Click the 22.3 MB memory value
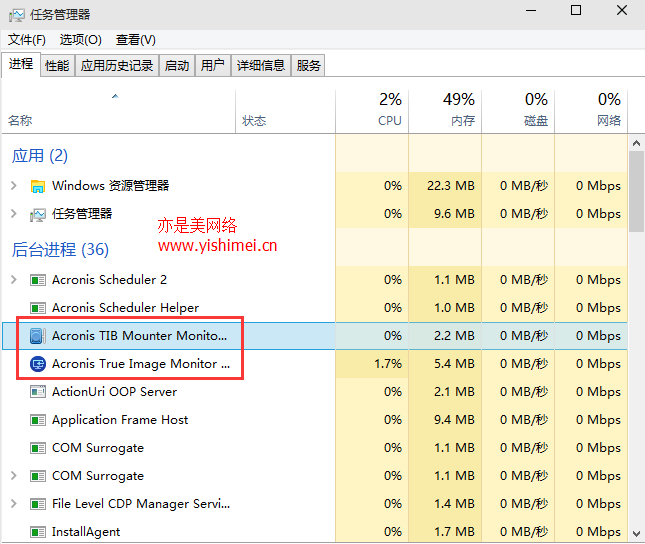 [x=451, y=186]
